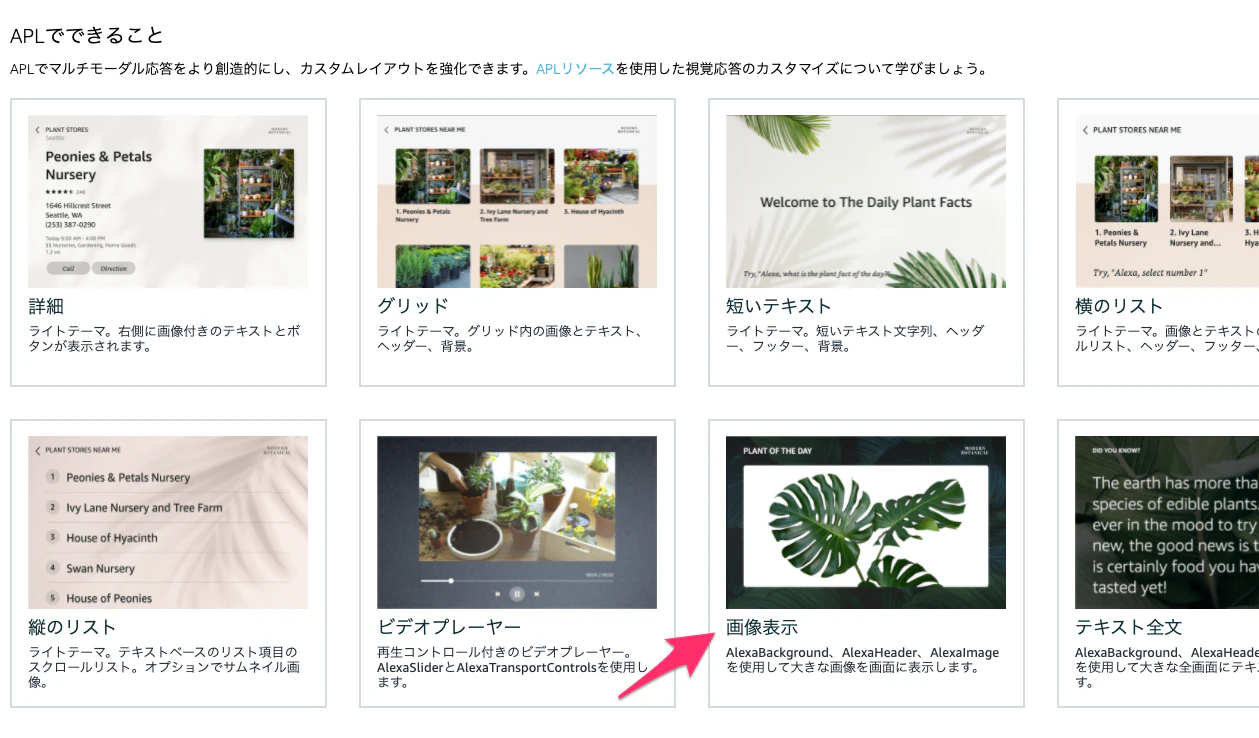Open the ビデオプレーヤー template thumbnail
1259x738 pixels.
coord(517,523)
